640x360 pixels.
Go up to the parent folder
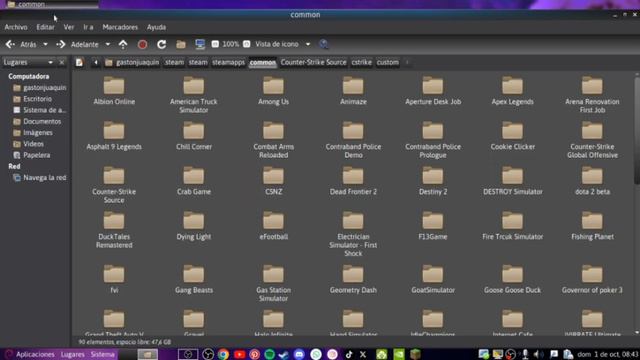(123, 44)
